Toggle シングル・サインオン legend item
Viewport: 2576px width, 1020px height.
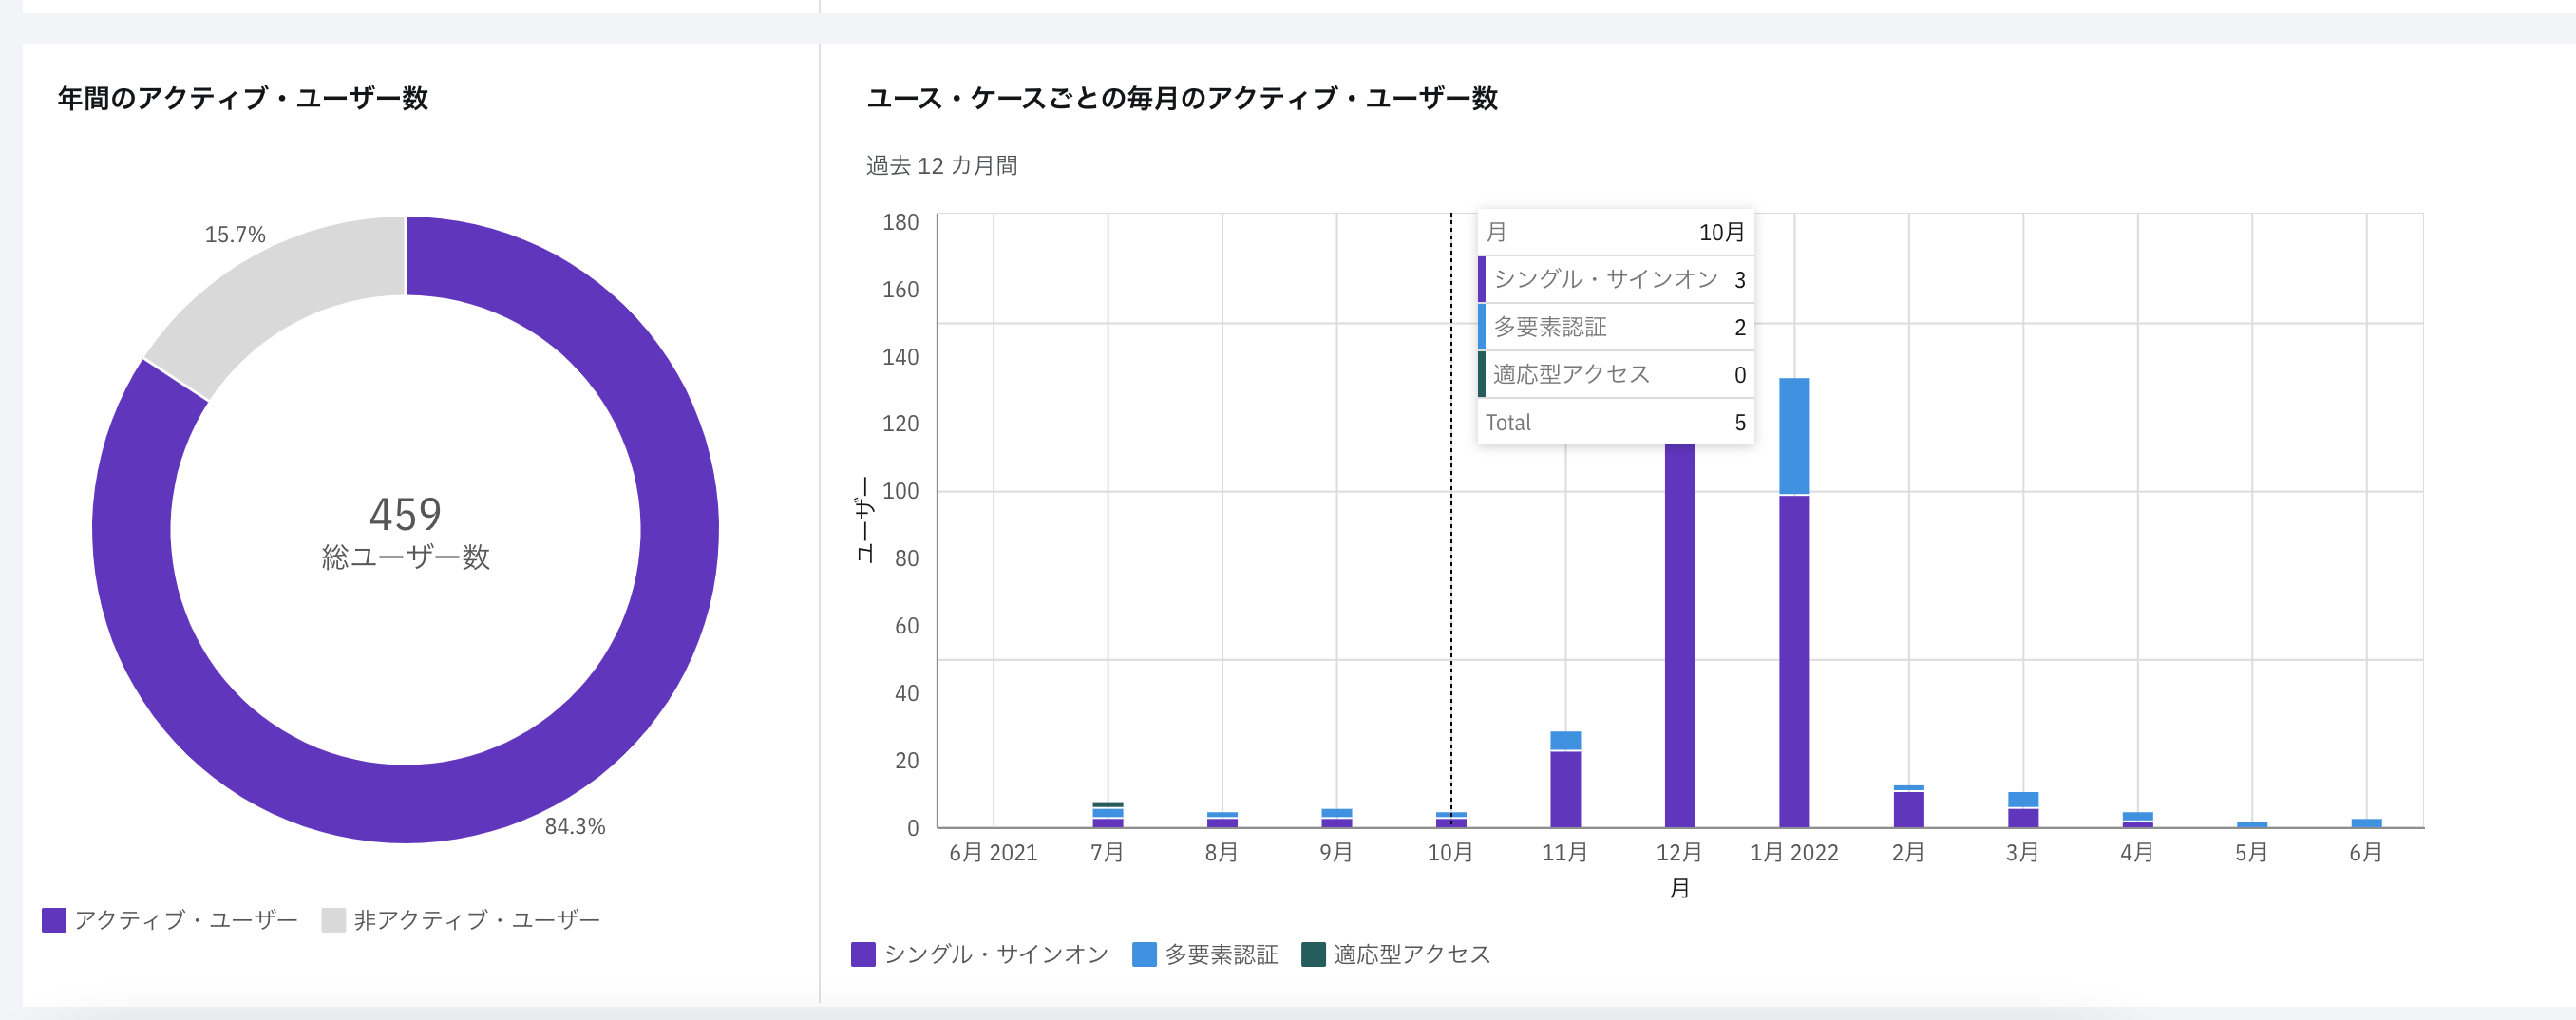(980, 954)
